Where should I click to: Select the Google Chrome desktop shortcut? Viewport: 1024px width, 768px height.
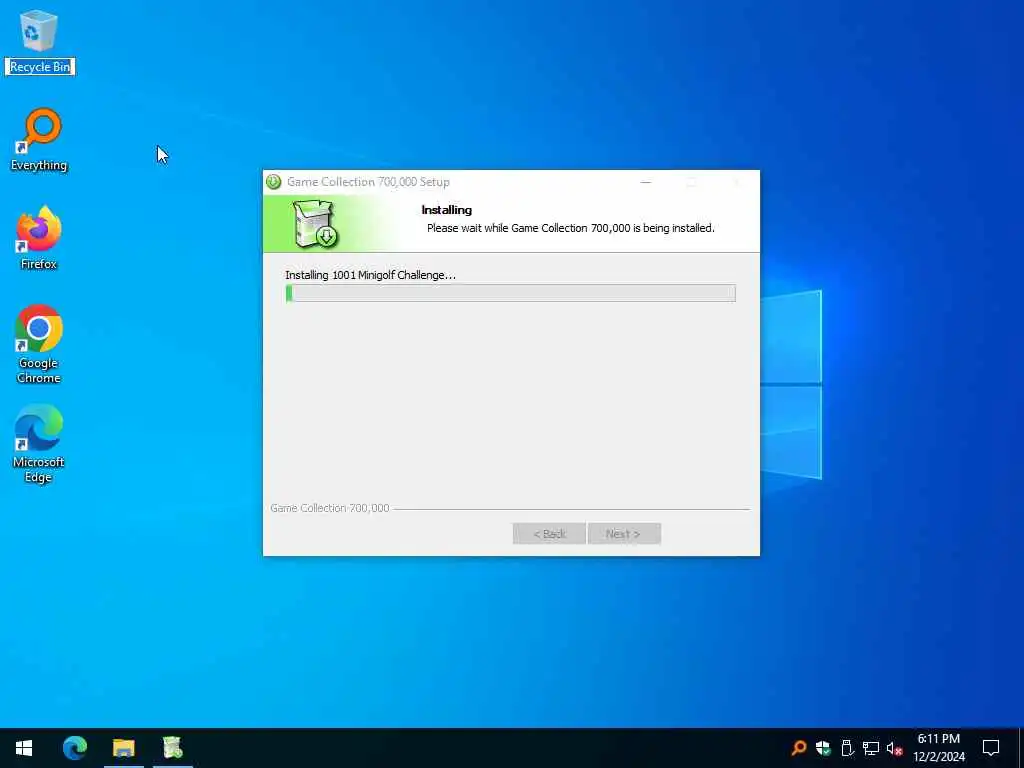39,344
